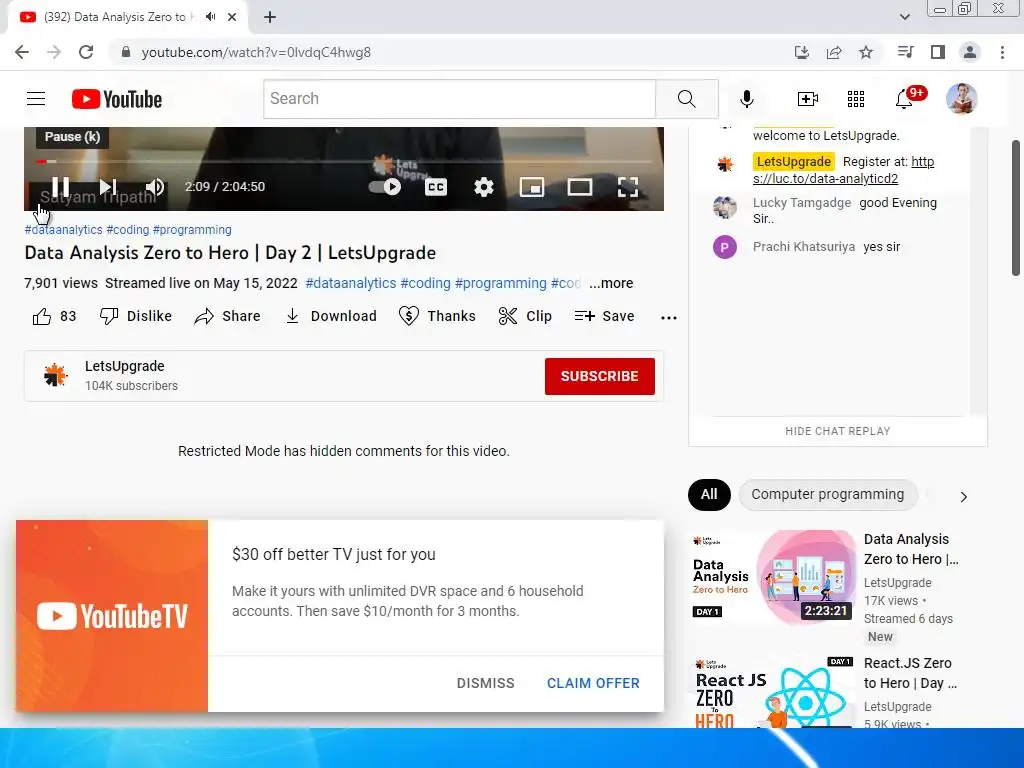Open video settings gear

click(483, 187)
